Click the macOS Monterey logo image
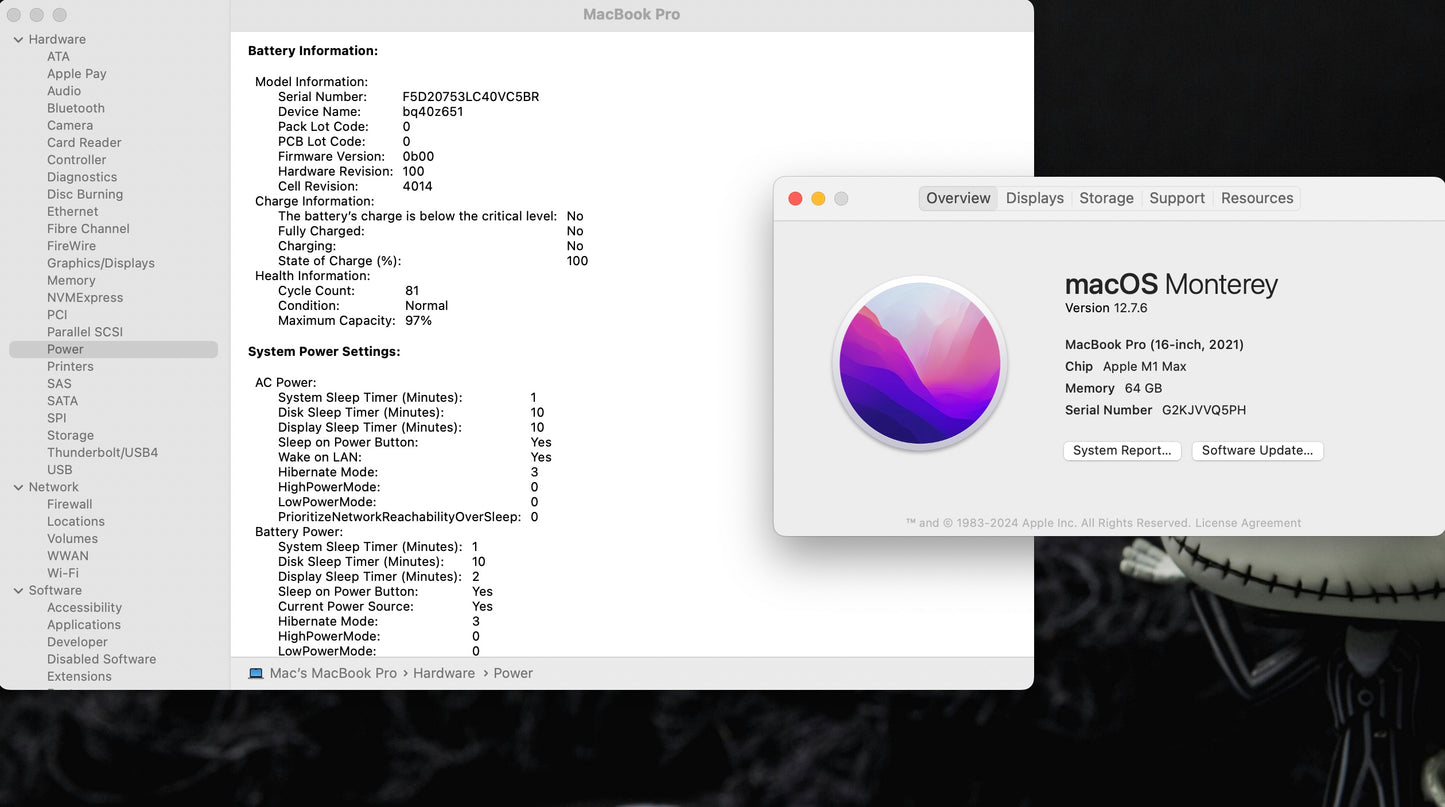This screenshot has width=1445, height=807. [x=920, y=363]
